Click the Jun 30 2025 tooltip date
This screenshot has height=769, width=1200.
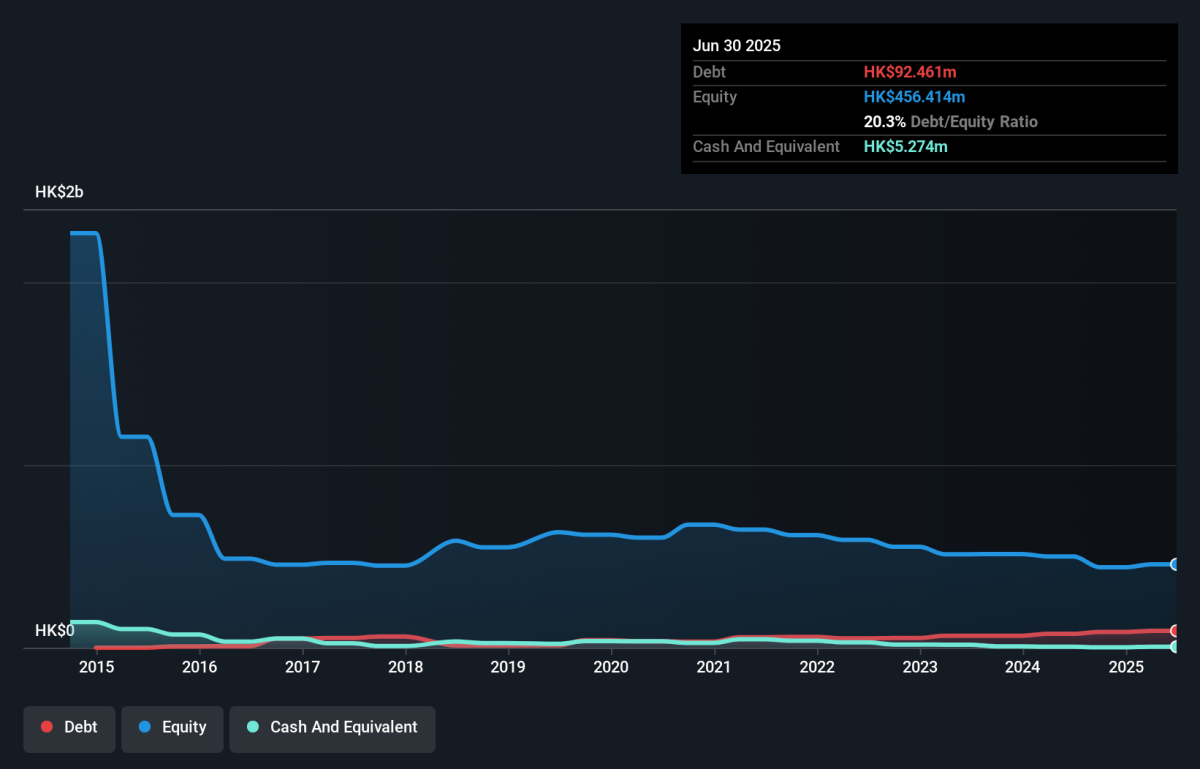[737, 46]
